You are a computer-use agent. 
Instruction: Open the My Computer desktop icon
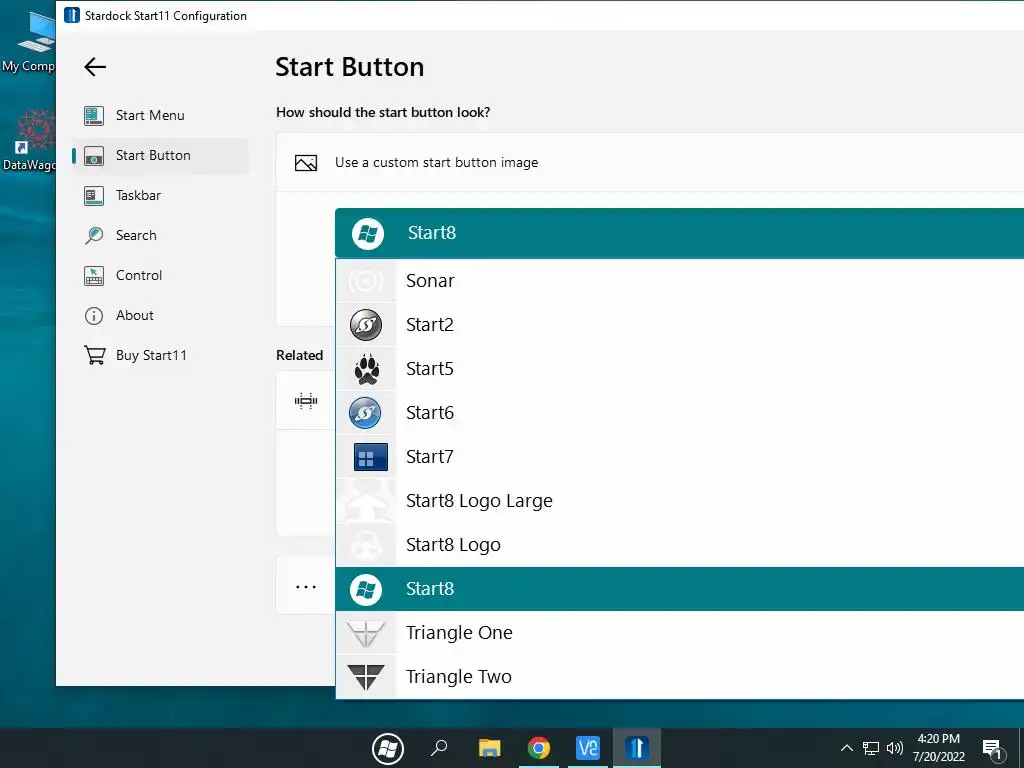[28, 40]
